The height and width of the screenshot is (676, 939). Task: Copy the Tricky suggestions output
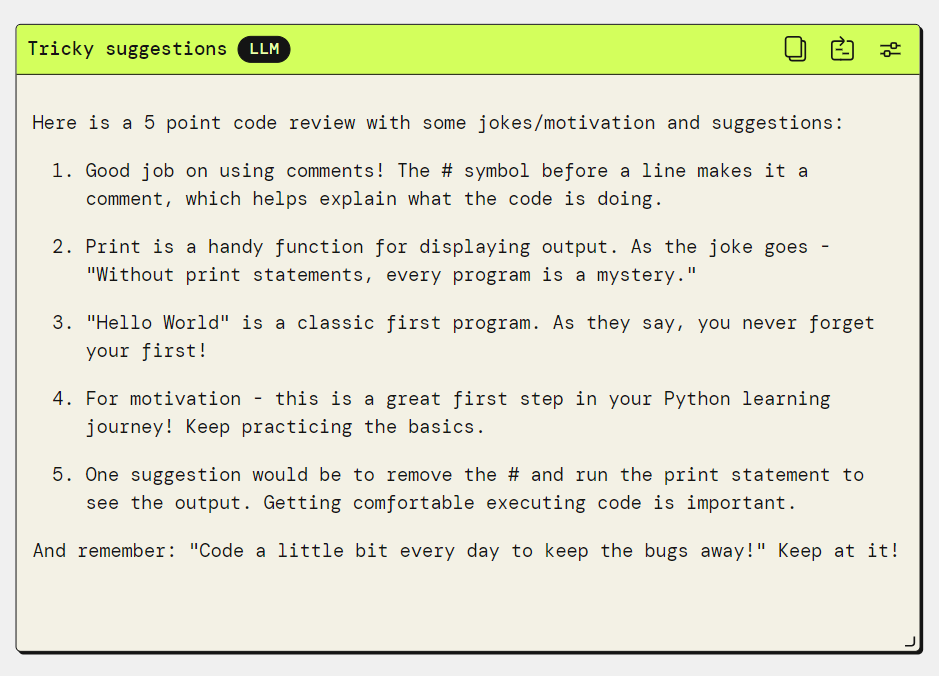tap(795, 49)
